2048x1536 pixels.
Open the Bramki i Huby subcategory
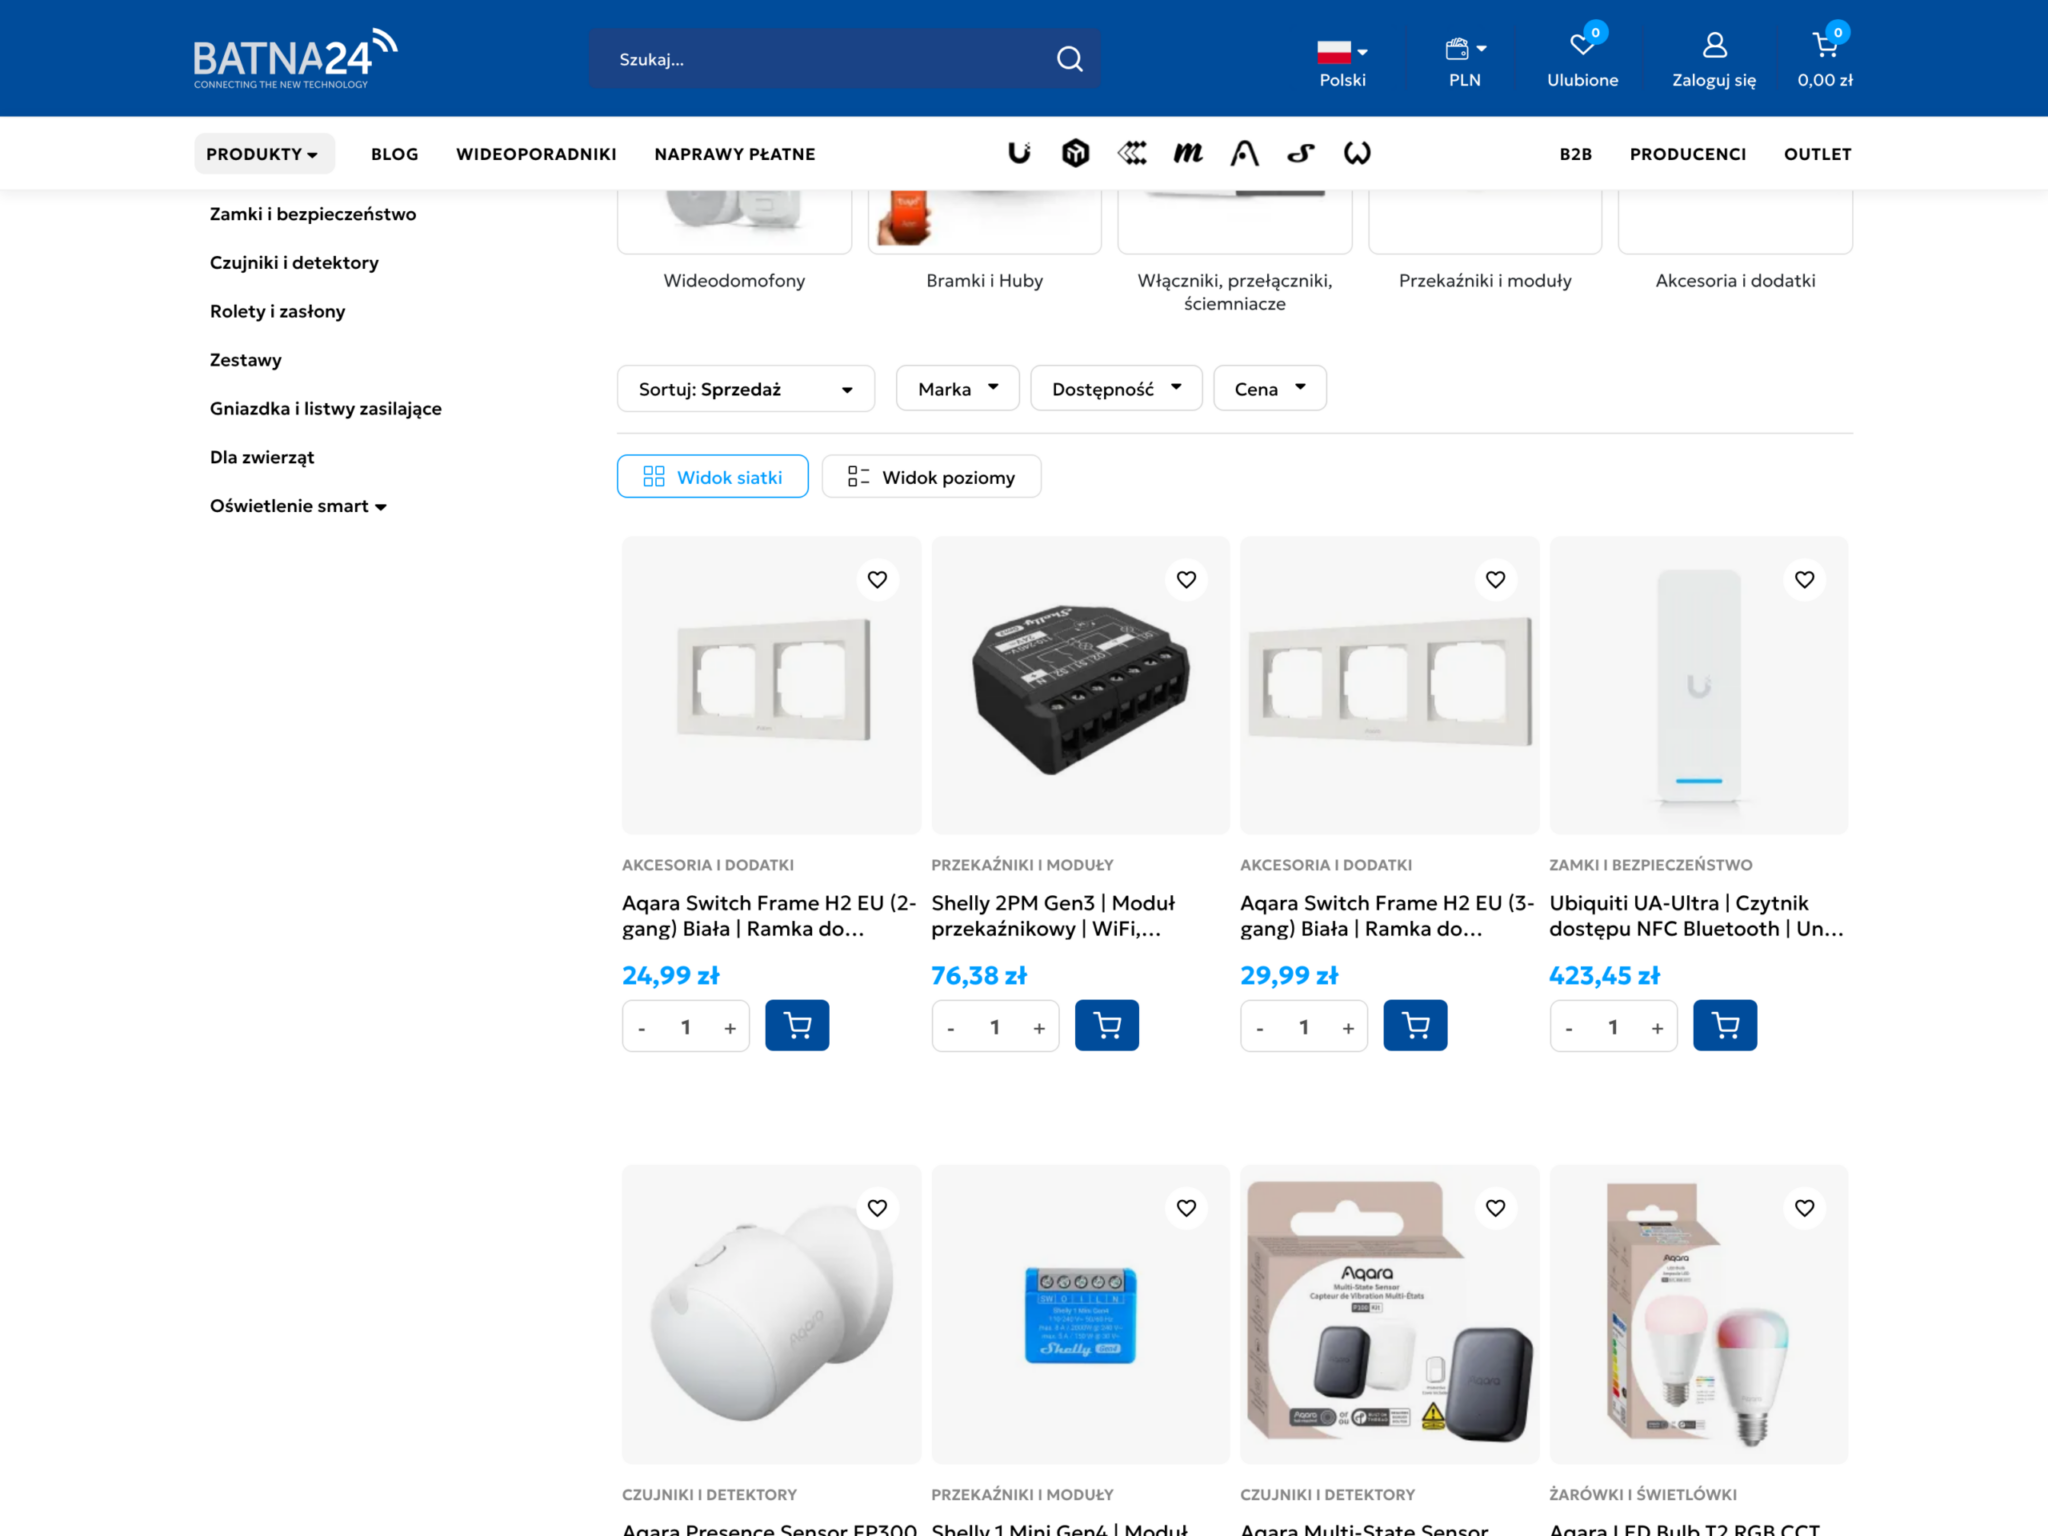pyautogui.click(x=984, y=281)
